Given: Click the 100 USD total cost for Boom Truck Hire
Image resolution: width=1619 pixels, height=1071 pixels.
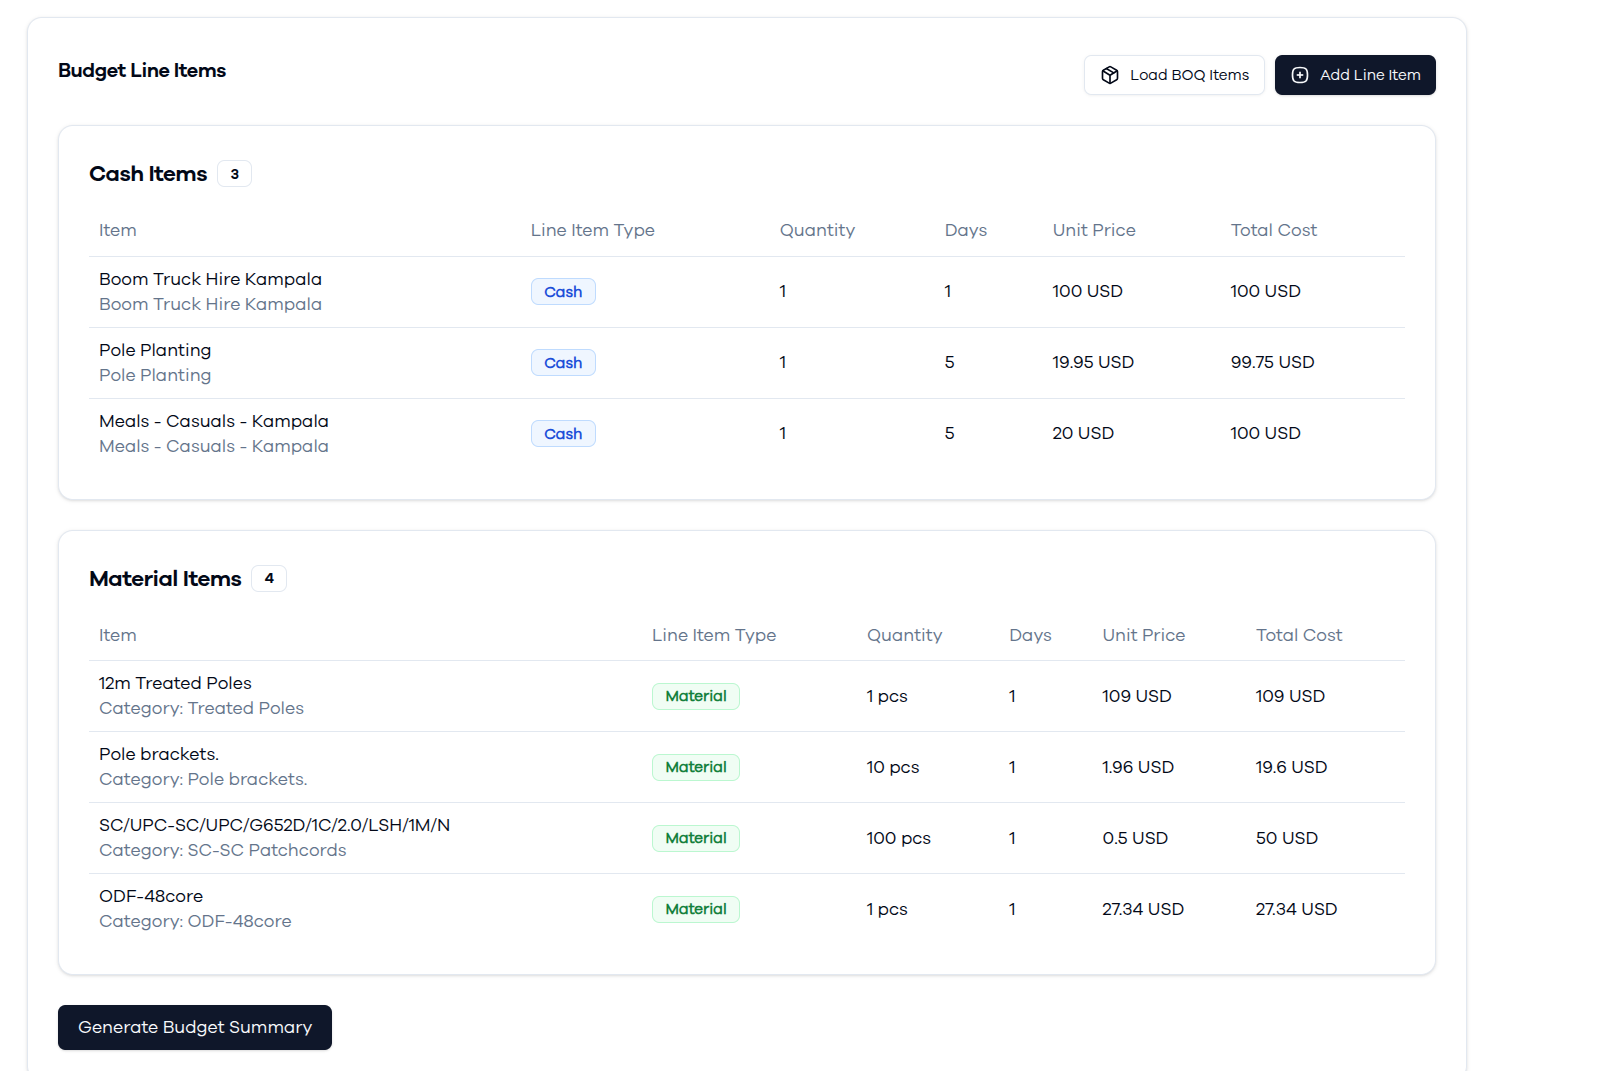Looking at the screenshot, I should pyautogui.click(x=1265, y=291).
